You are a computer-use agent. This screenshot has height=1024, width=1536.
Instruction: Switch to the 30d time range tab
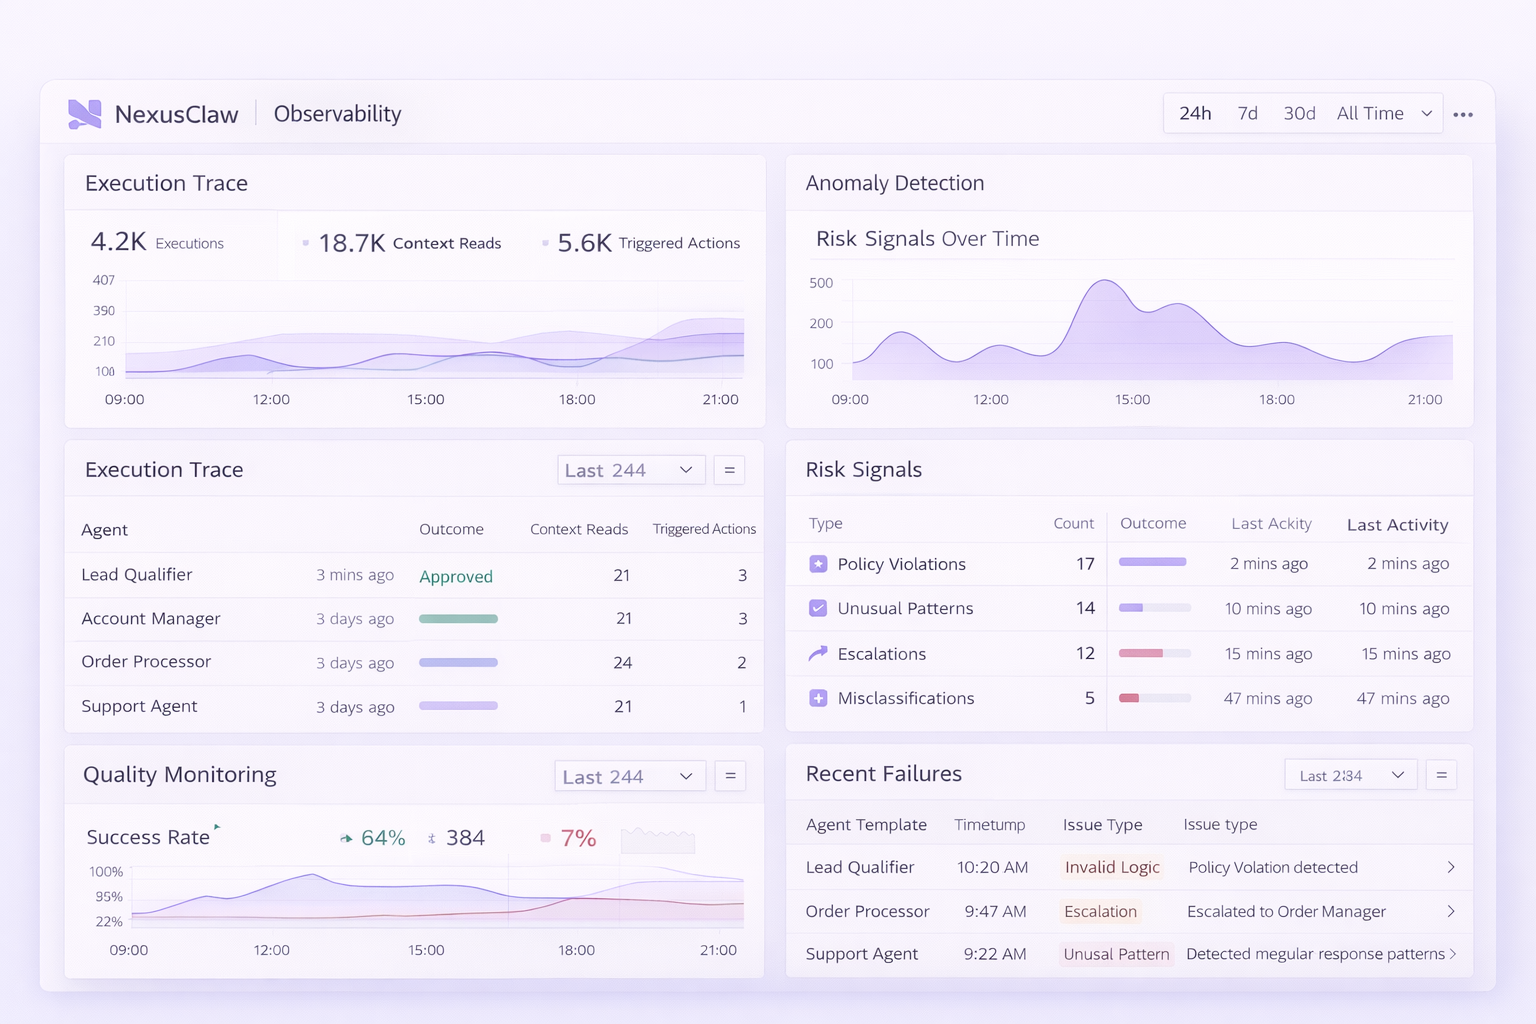point(1299,113)
